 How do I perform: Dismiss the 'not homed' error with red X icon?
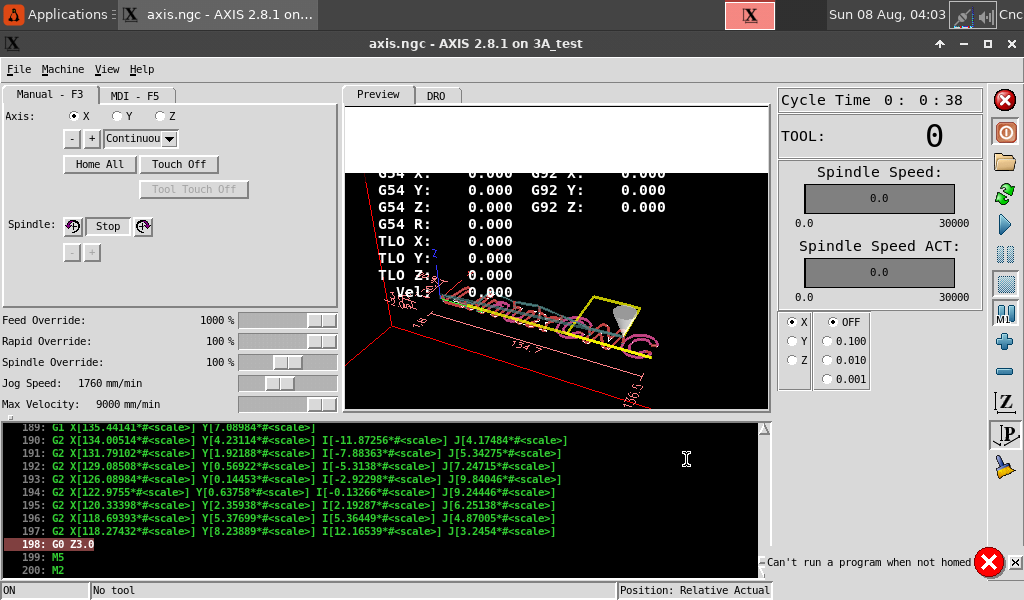point(989,562)
